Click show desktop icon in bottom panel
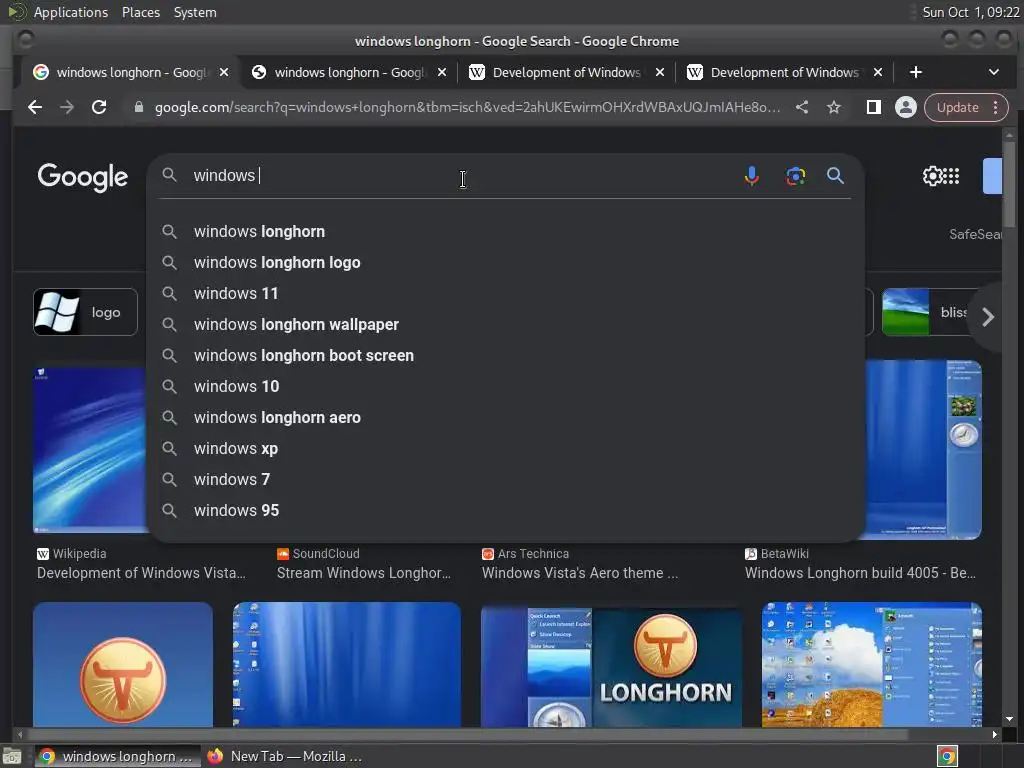The height and width of the screenshot is (768, 1024). pos(12,756)
